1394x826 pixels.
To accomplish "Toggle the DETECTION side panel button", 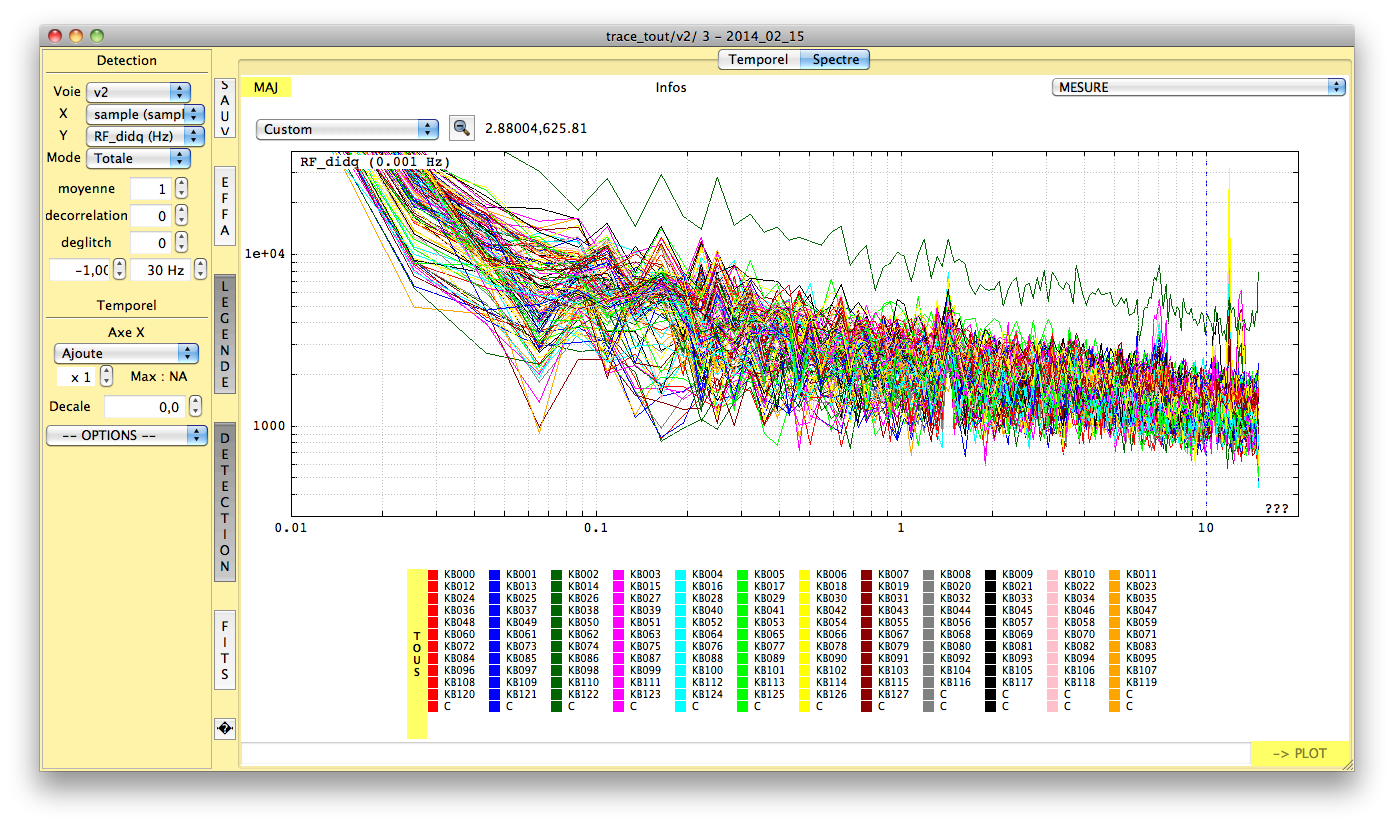I will [225, 502].
